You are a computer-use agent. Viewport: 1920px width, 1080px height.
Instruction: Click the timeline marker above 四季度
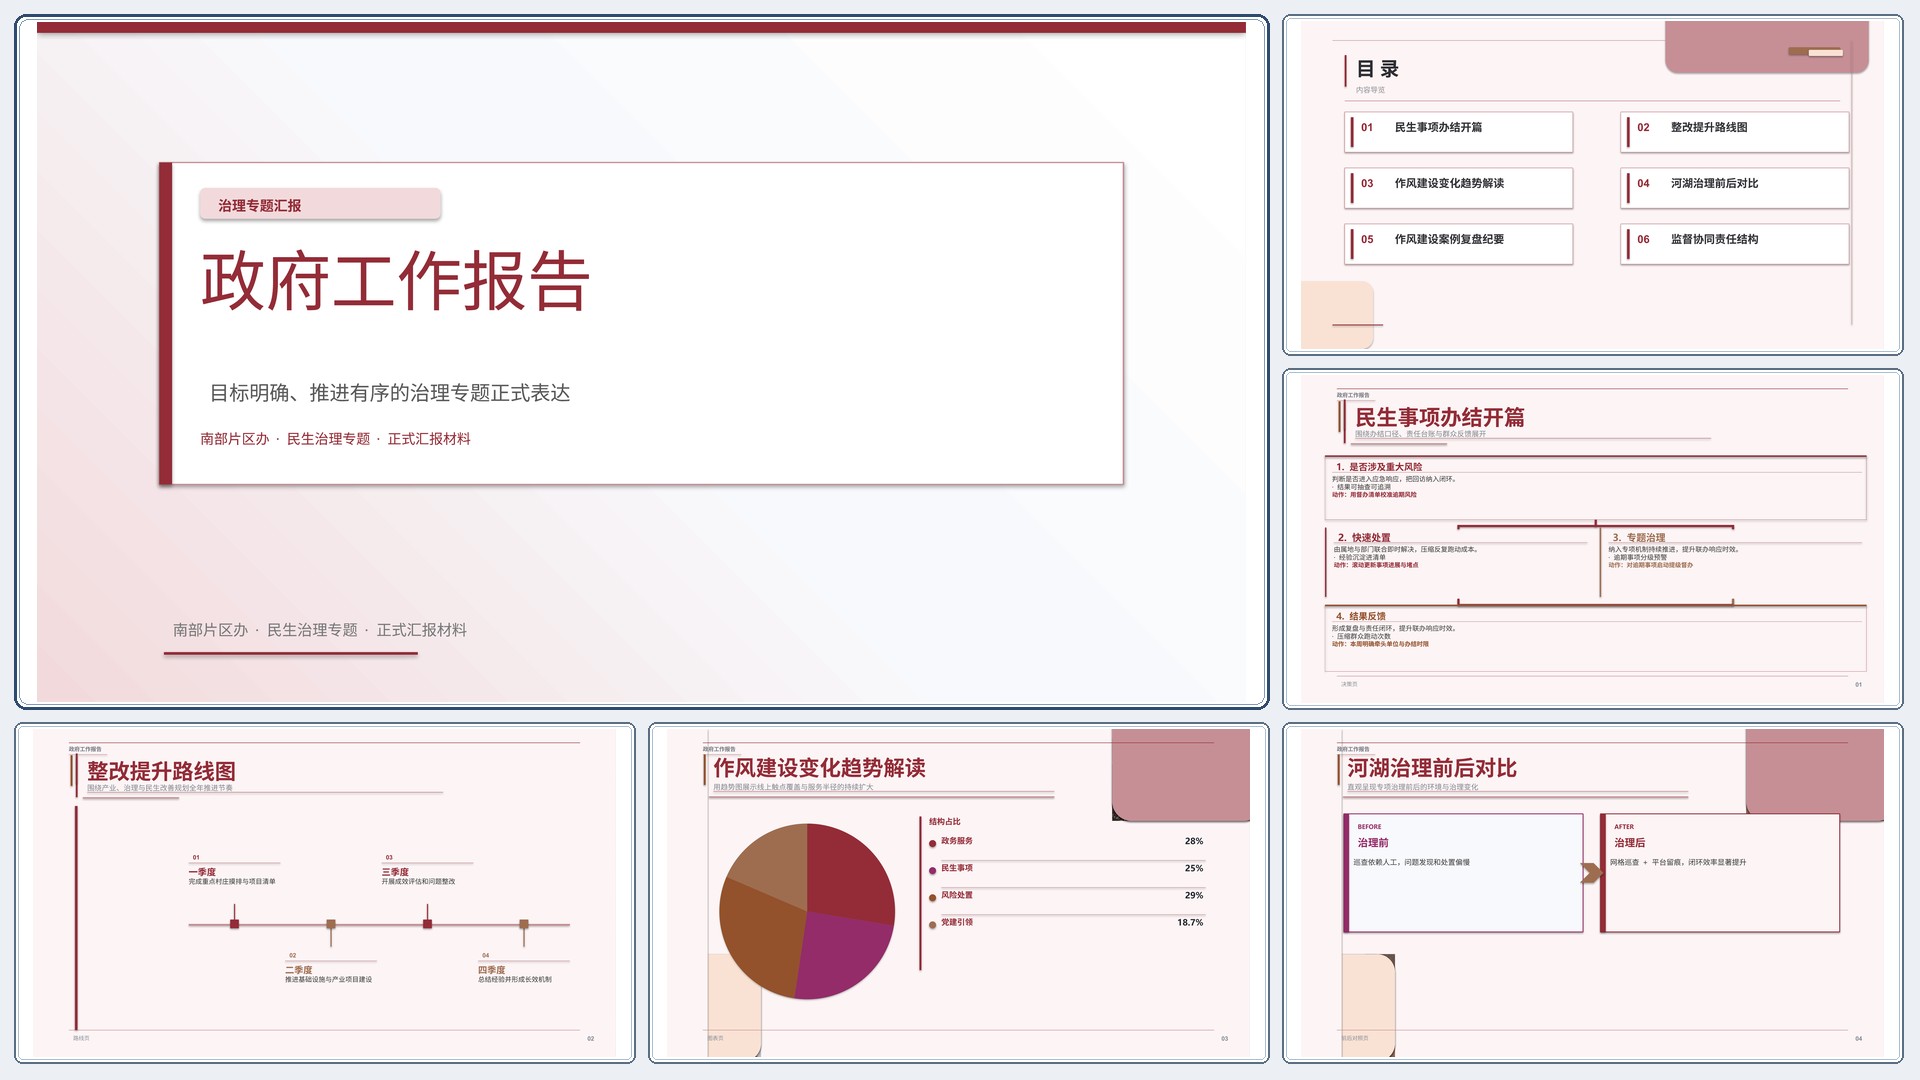coord(523,924)
